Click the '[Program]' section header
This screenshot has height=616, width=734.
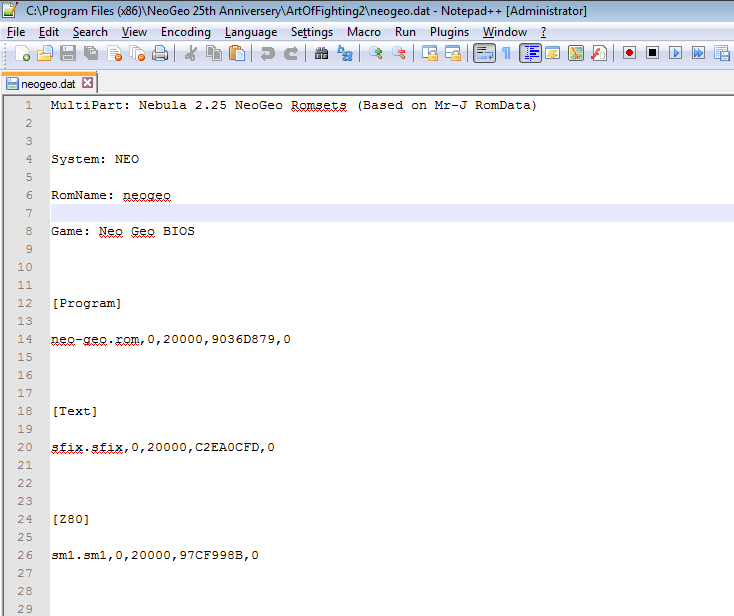[x=87, y=303]
